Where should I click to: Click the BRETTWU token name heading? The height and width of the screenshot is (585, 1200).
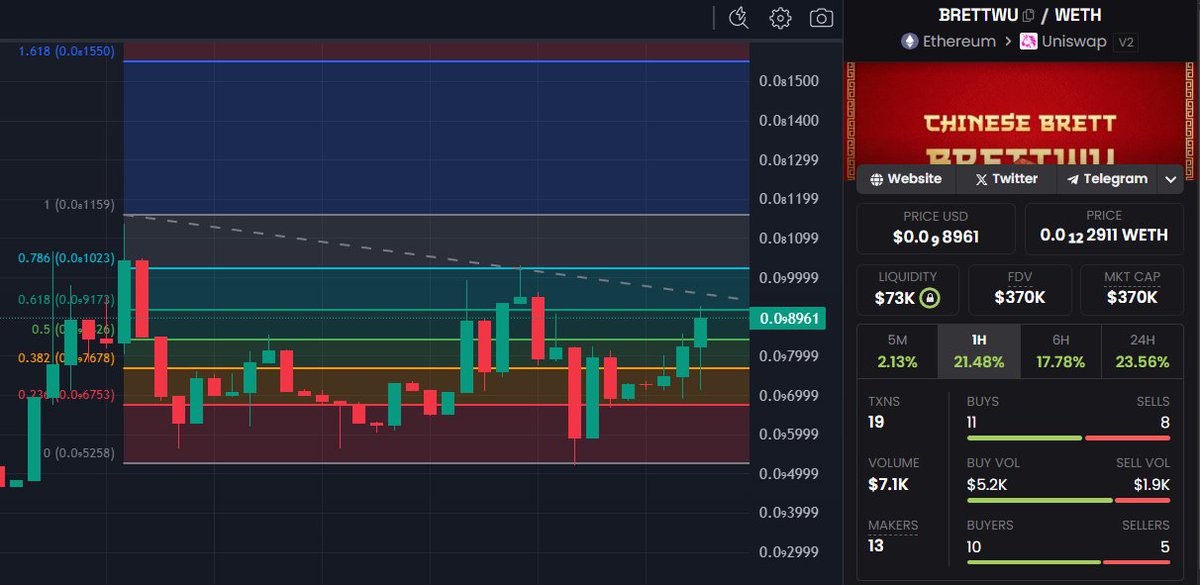click(978, 15)
